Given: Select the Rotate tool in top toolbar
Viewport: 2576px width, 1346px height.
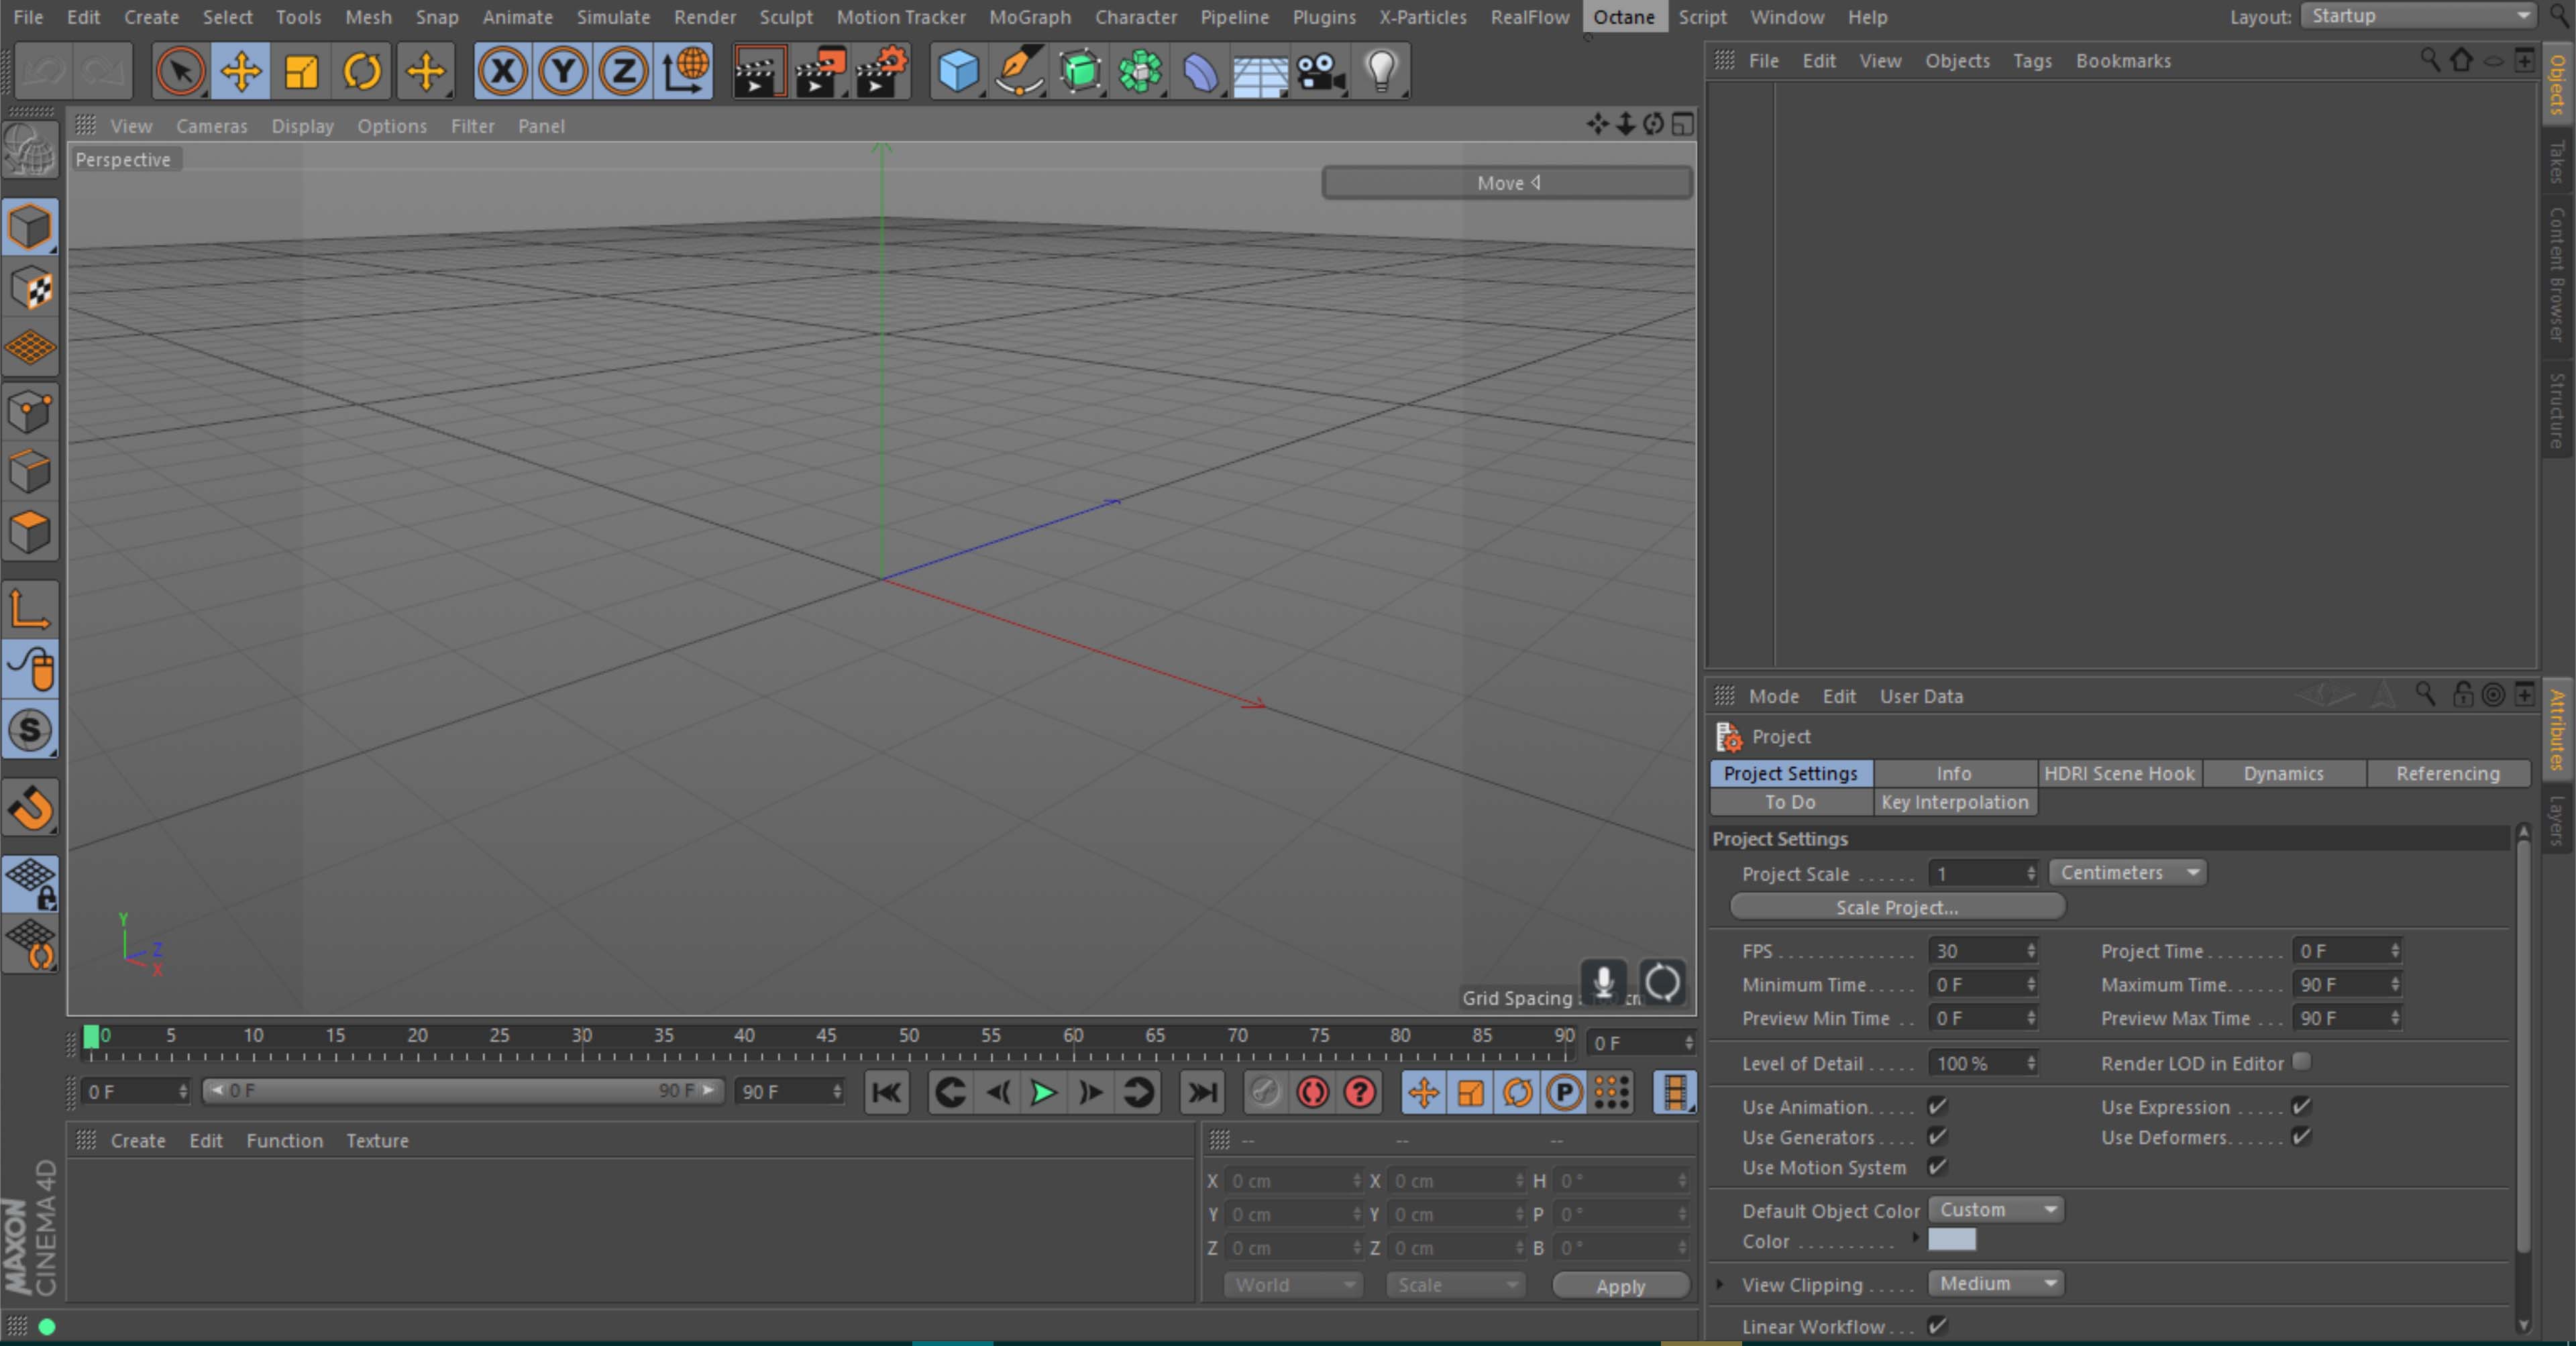Looking at the screenshot, I should pos(362,72).
